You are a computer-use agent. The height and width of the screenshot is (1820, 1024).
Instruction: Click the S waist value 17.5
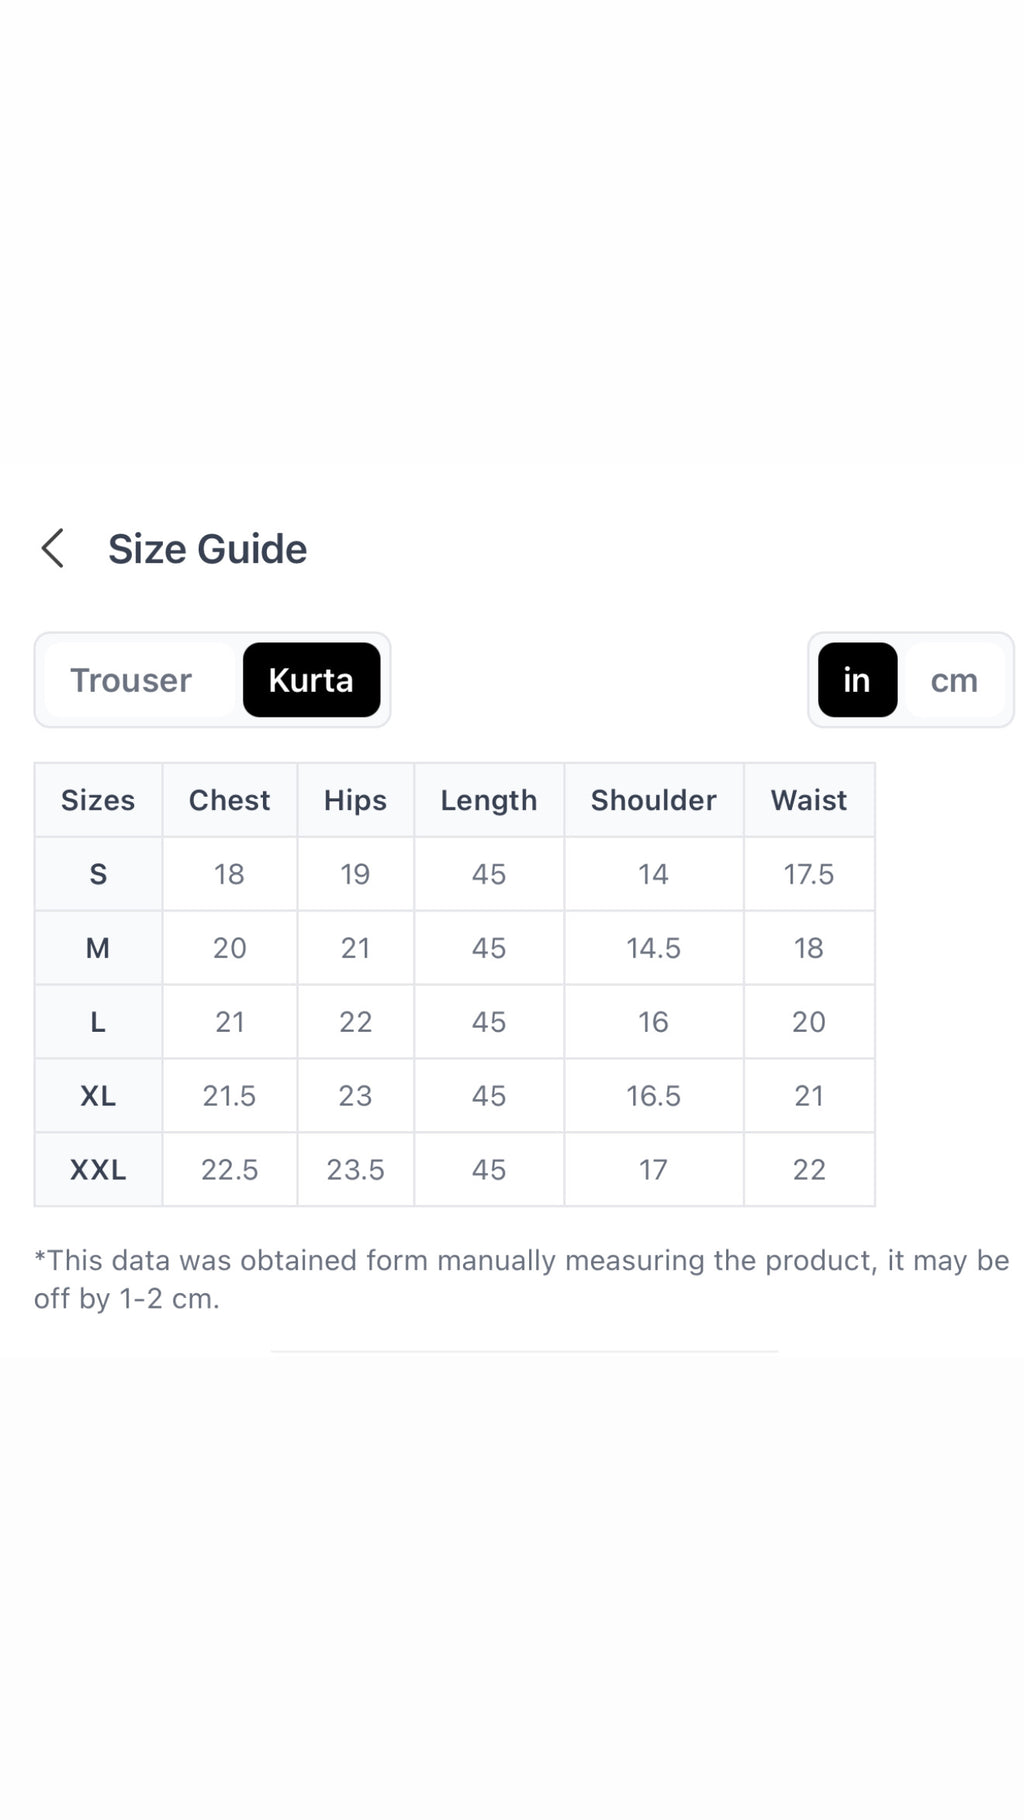pyautogui.click(x=809, y=874)
